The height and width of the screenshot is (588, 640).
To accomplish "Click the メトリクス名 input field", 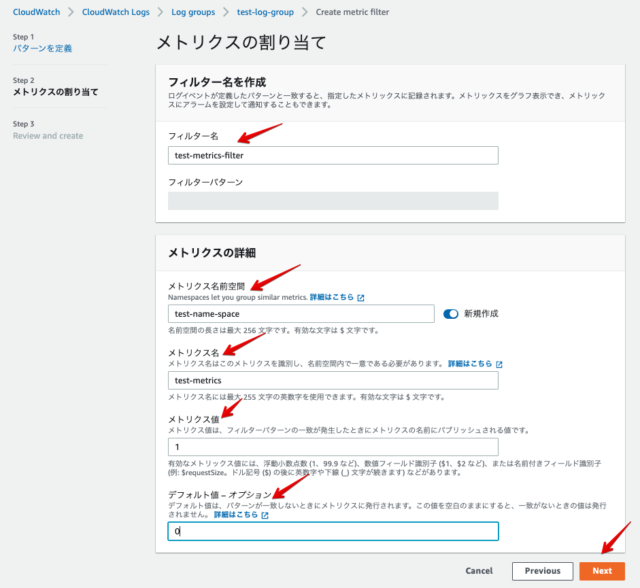I will coord(332,380).
